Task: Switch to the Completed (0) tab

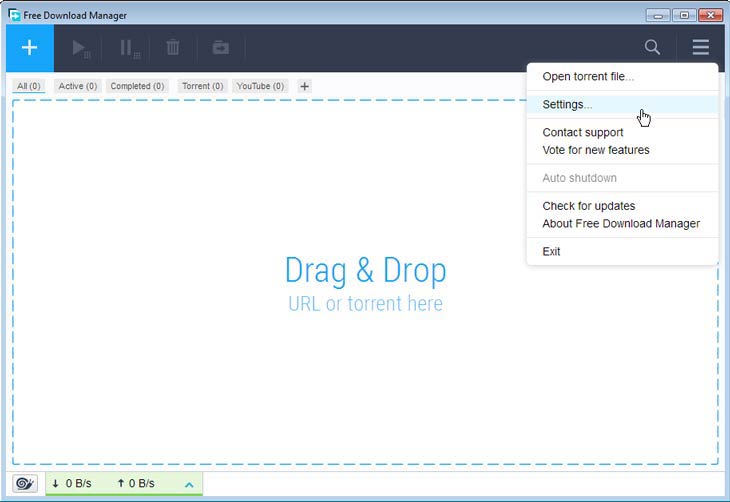Action: tap(137, 86)
